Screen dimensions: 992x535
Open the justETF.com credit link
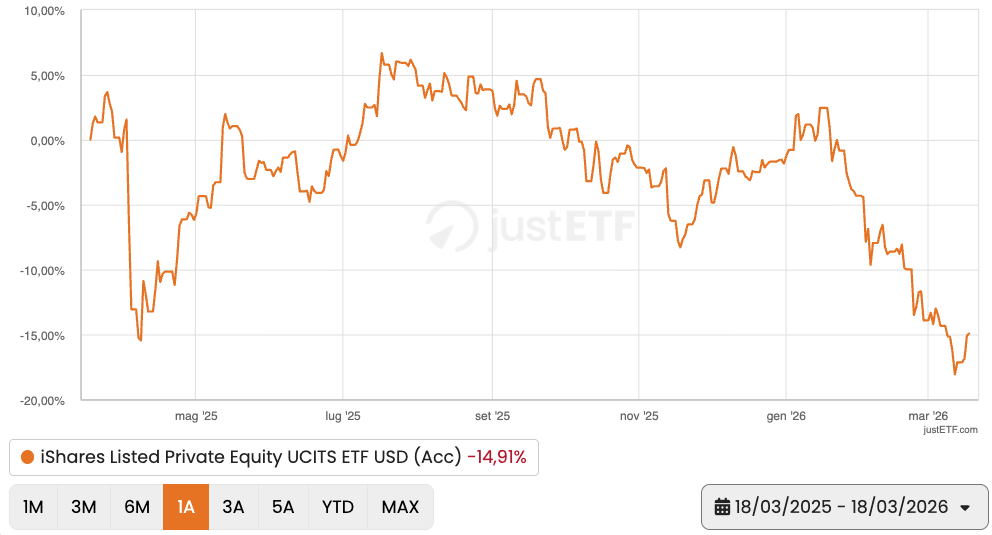coord(951,429)
